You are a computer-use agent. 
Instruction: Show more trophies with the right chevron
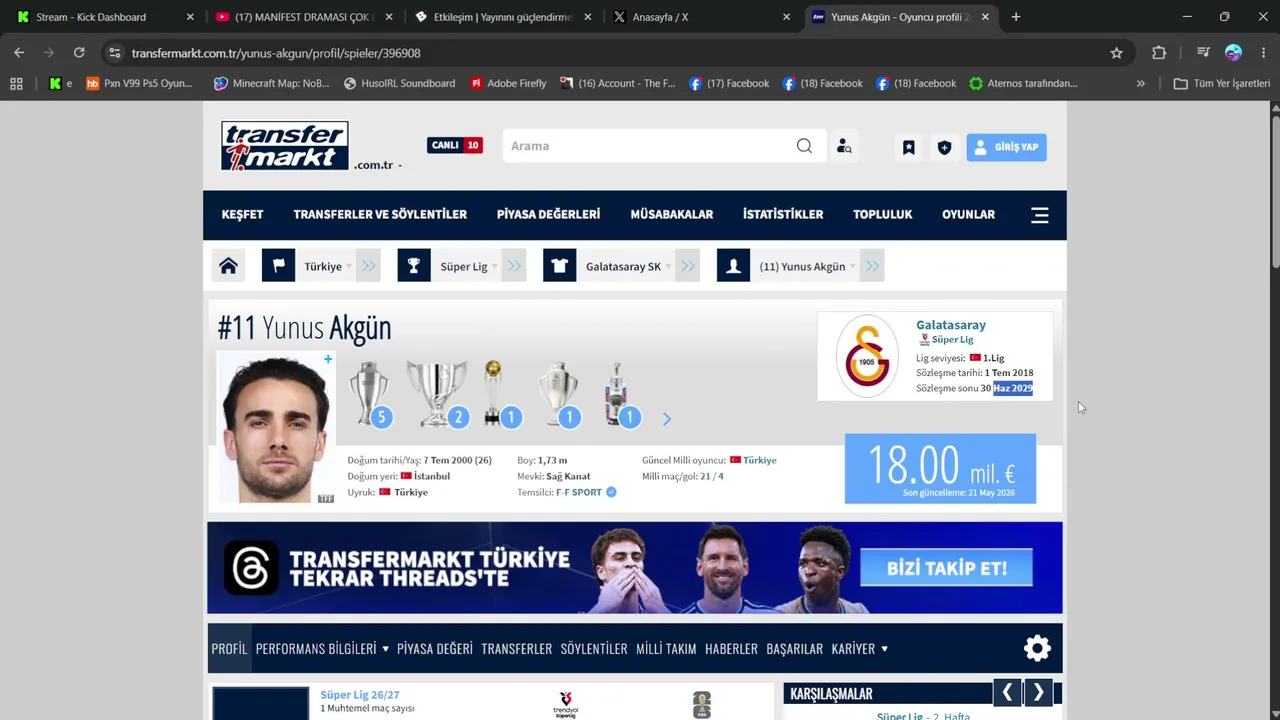pos(667,419)
